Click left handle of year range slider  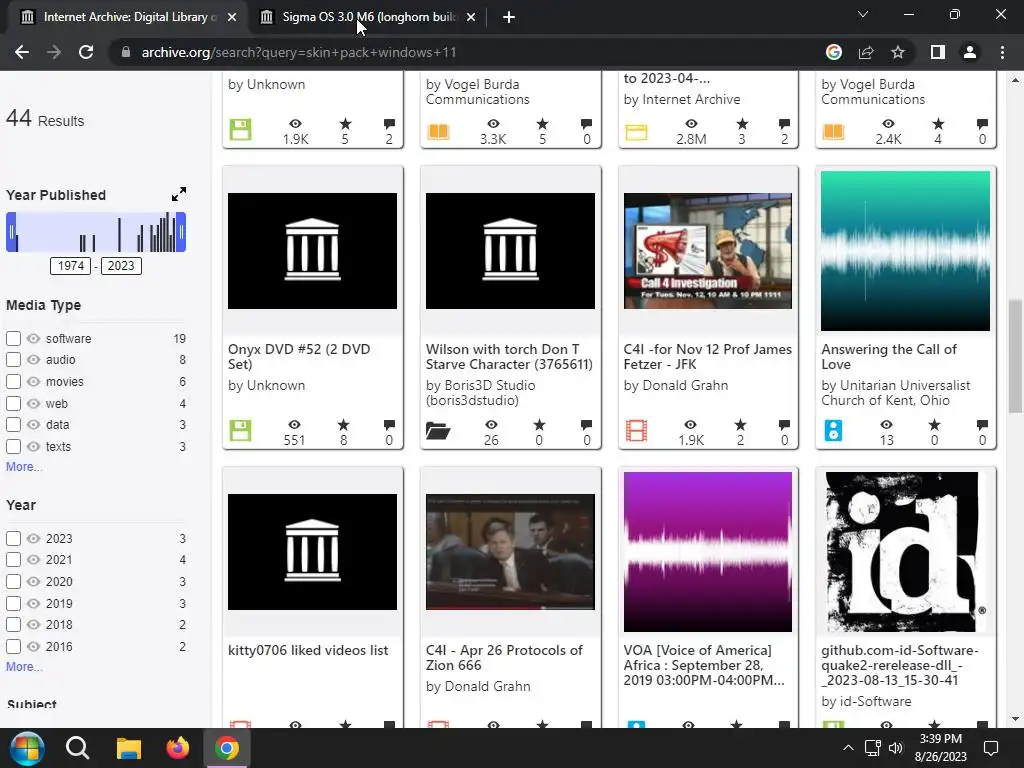11,232
